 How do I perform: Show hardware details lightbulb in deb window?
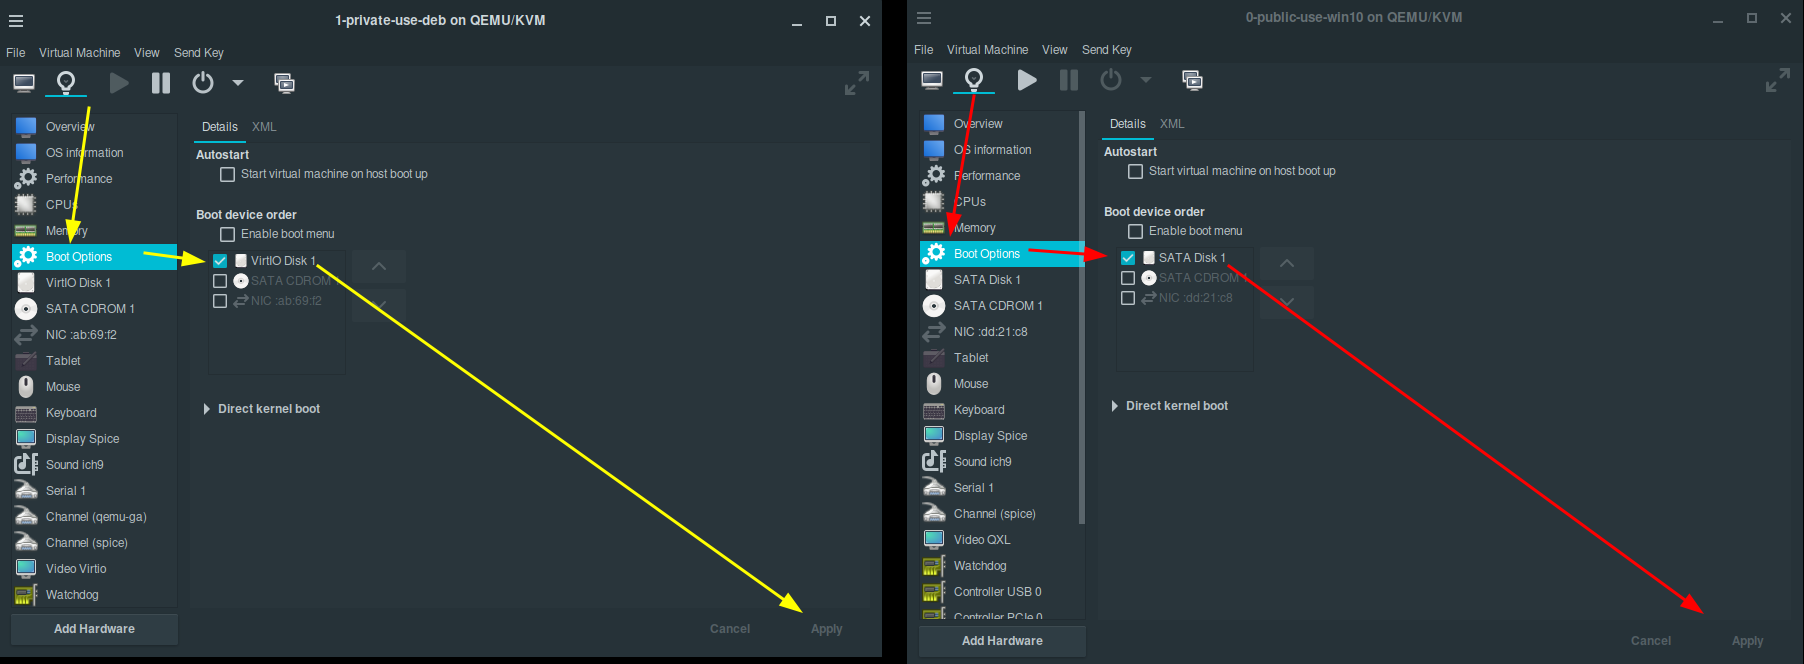(66, 83)
